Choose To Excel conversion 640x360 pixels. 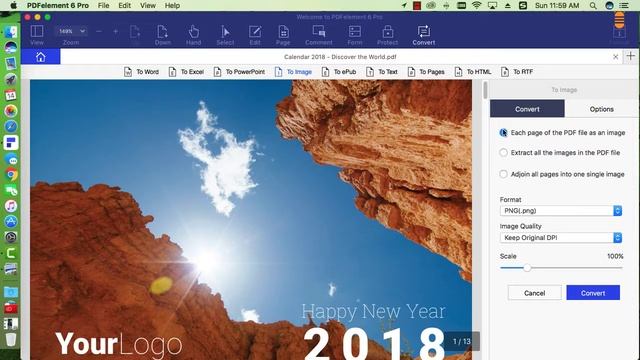pyautogui.click(x=186, y=72)
